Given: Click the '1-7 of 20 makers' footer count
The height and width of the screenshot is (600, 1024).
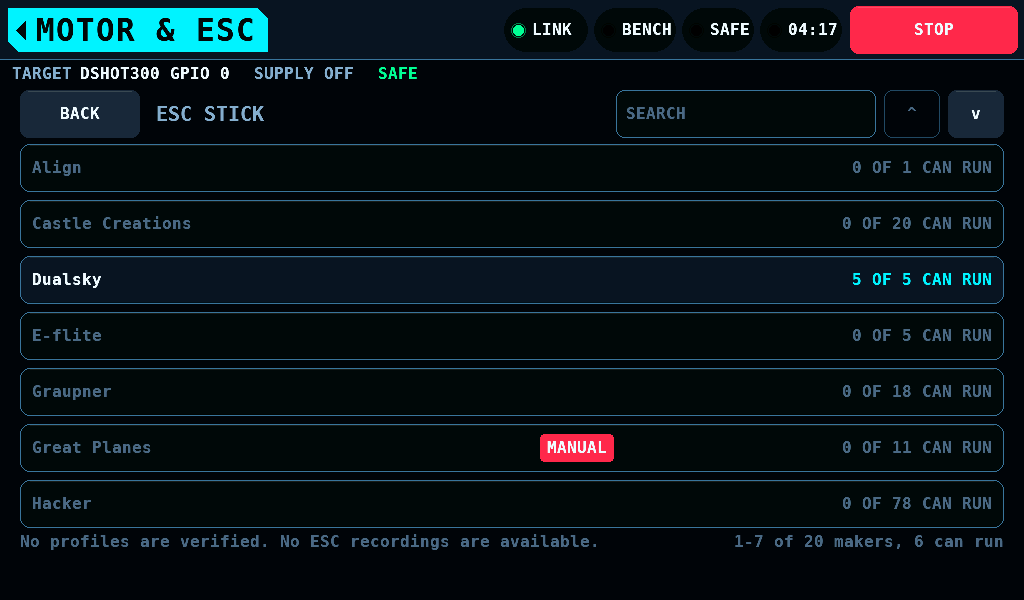Looking at the screenshot, I should [869, 541].
